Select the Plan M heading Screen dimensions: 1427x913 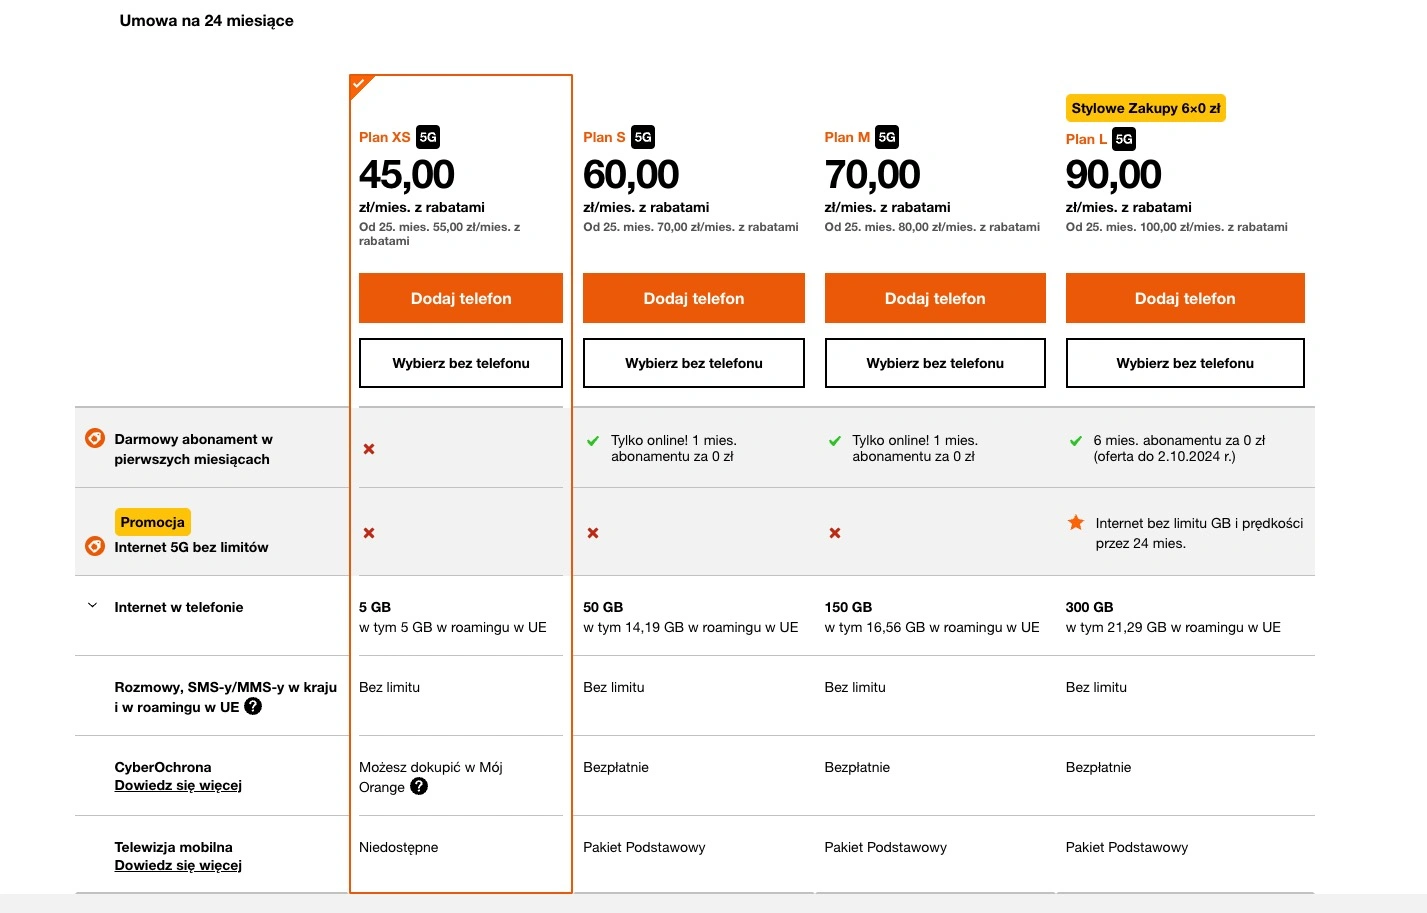click(x=847, y=137)
